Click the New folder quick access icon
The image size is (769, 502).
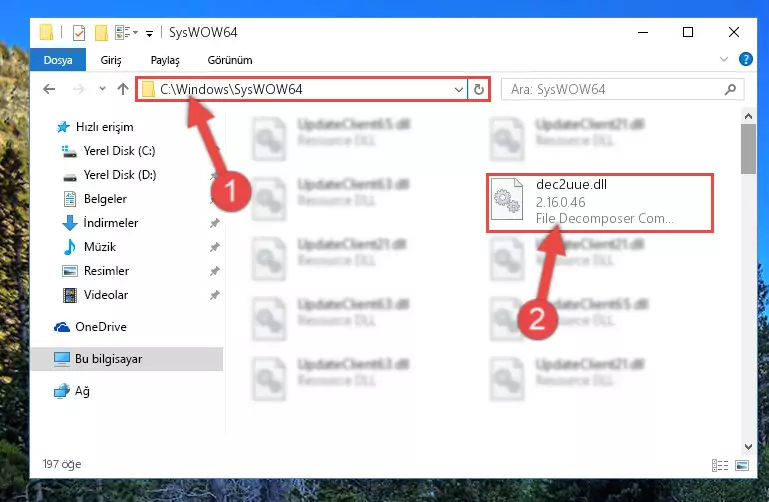point(102,33)
